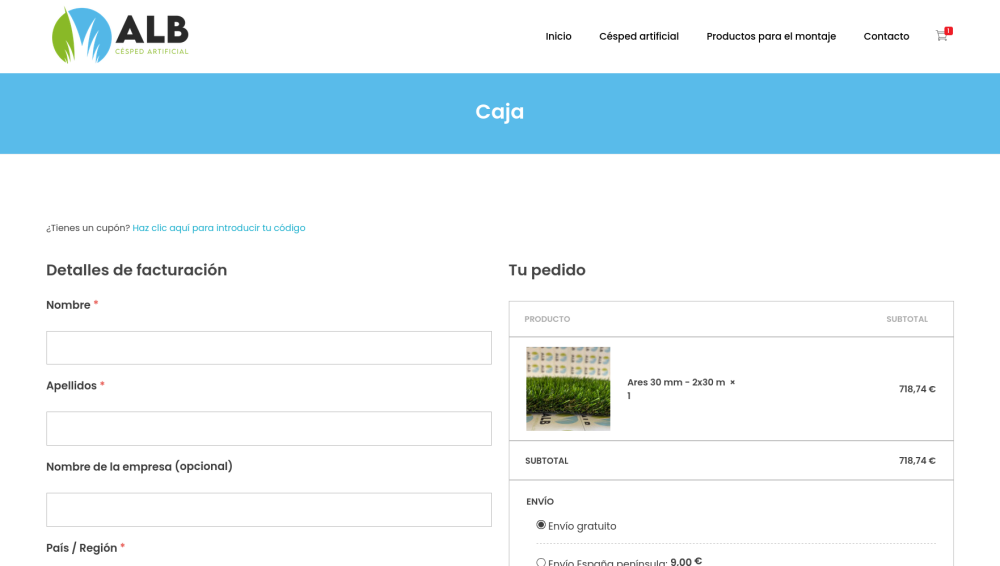The width and height of the screenshot is (1000, 566).
Task: Click the ALB Césped Artificial logo
Action: pyautogui.click(x=120, y=36)
